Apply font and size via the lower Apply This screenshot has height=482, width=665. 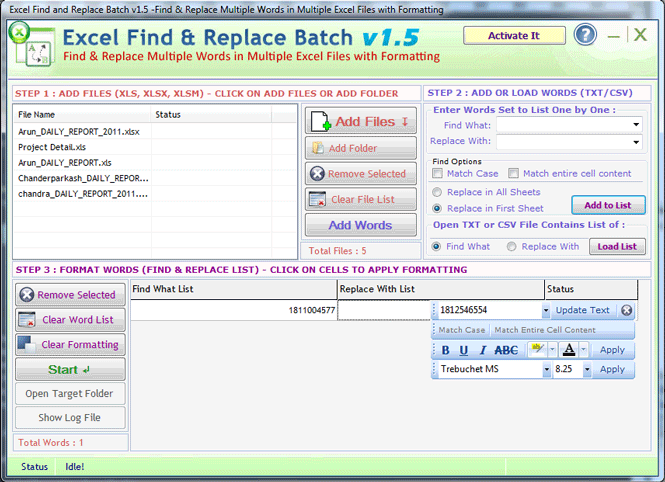(x=612, y=369)
